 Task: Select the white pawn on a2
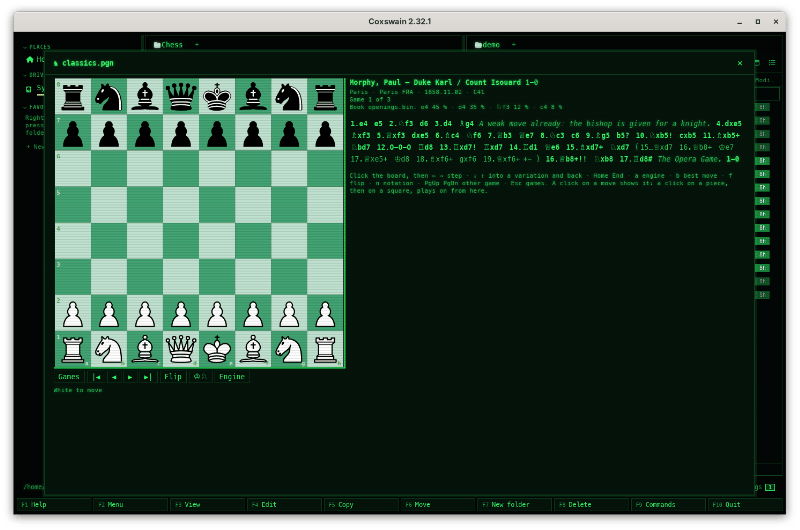point(73,313)
